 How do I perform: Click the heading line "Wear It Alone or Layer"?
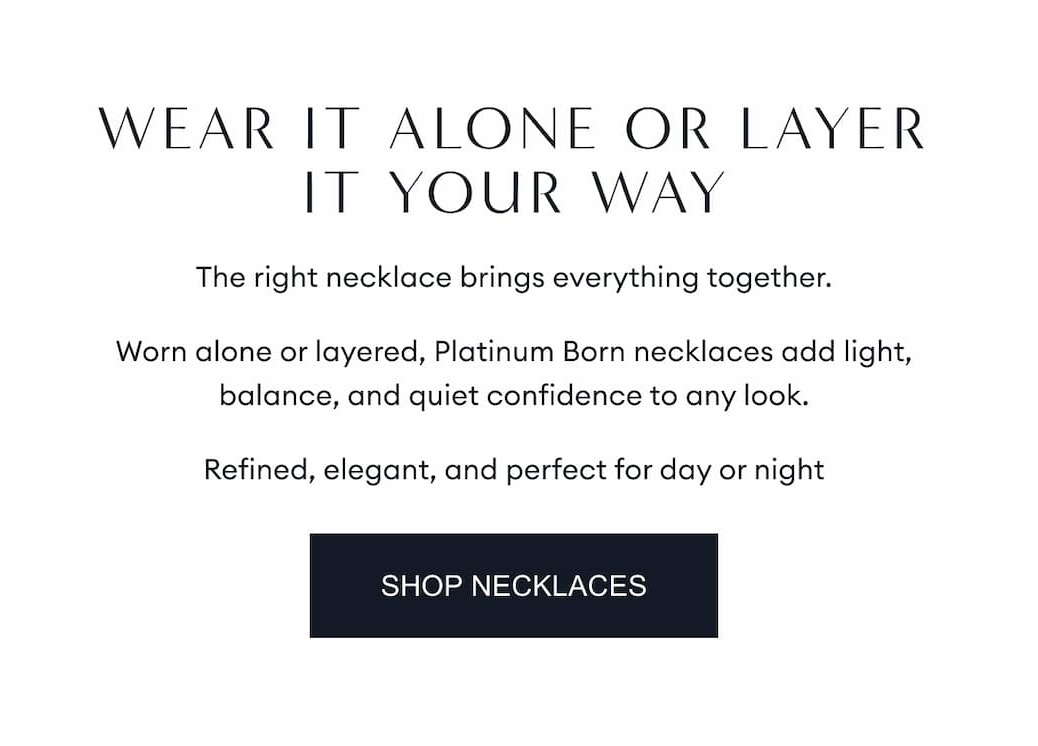512,130
